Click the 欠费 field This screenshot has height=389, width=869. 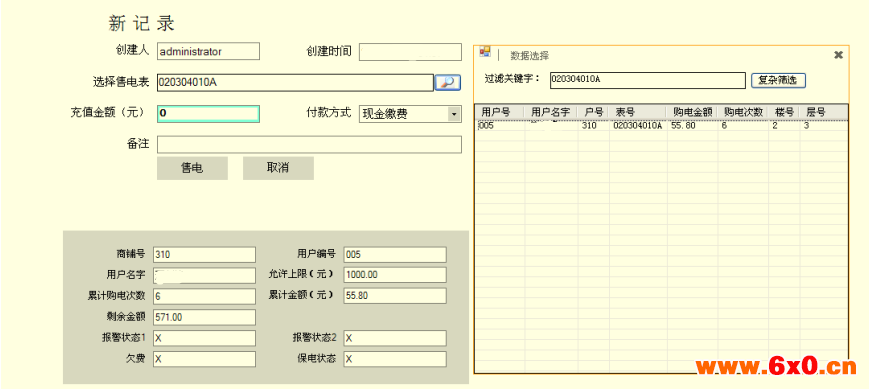coord(205,359)
